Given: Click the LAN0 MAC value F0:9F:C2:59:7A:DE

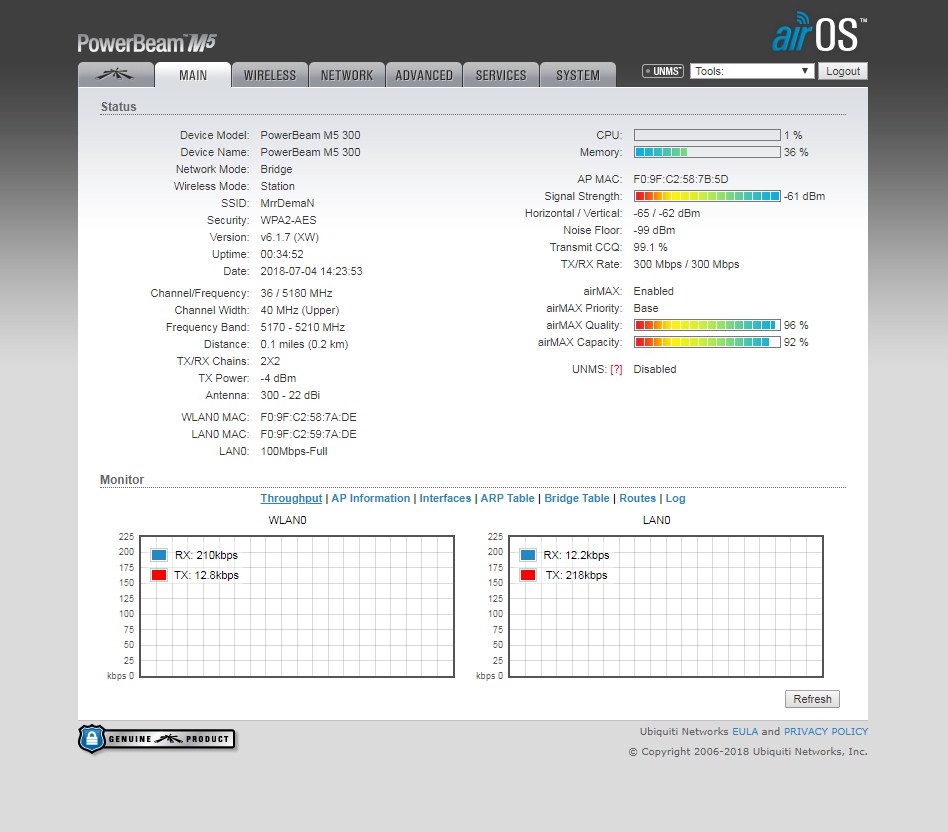Looking at the screenshot, I should pos(308,434).
